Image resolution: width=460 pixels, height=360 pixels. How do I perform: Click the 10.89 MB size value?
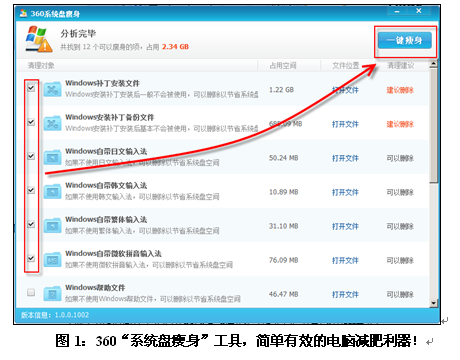[x=284, y=192]
